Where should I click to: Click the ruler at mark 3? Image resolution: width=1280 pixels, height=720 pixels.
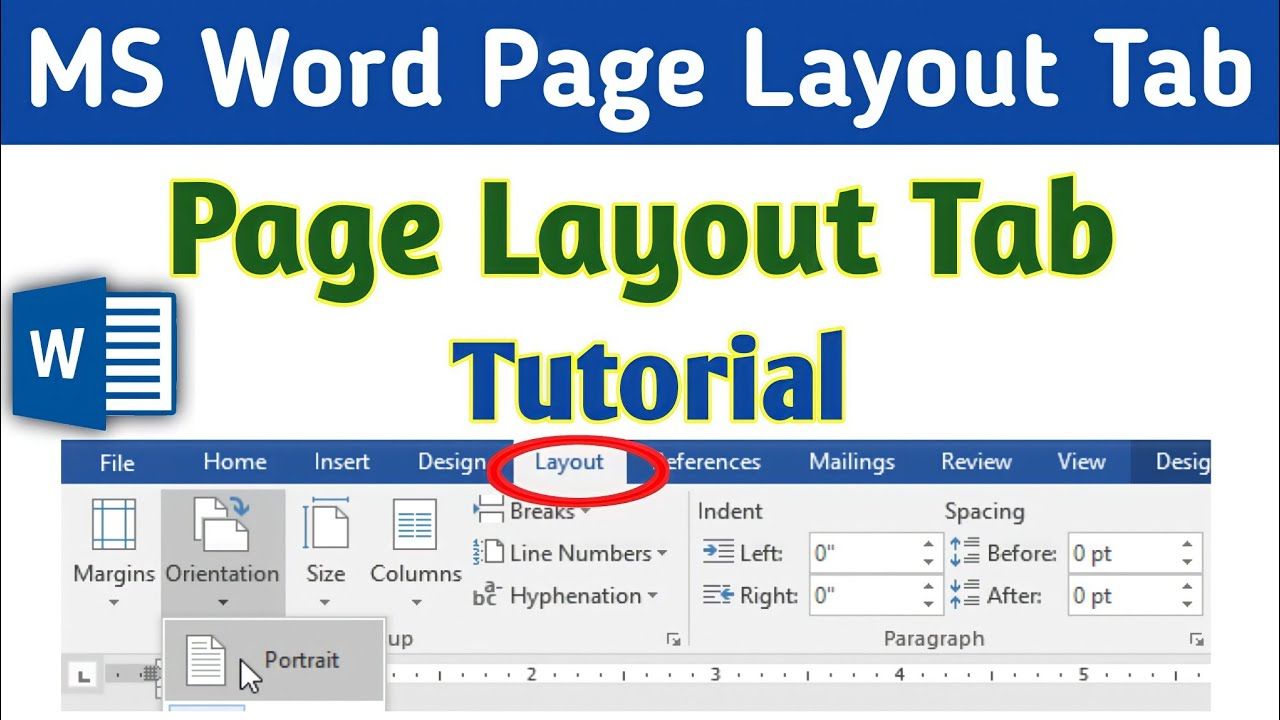[x=715, y=675]
